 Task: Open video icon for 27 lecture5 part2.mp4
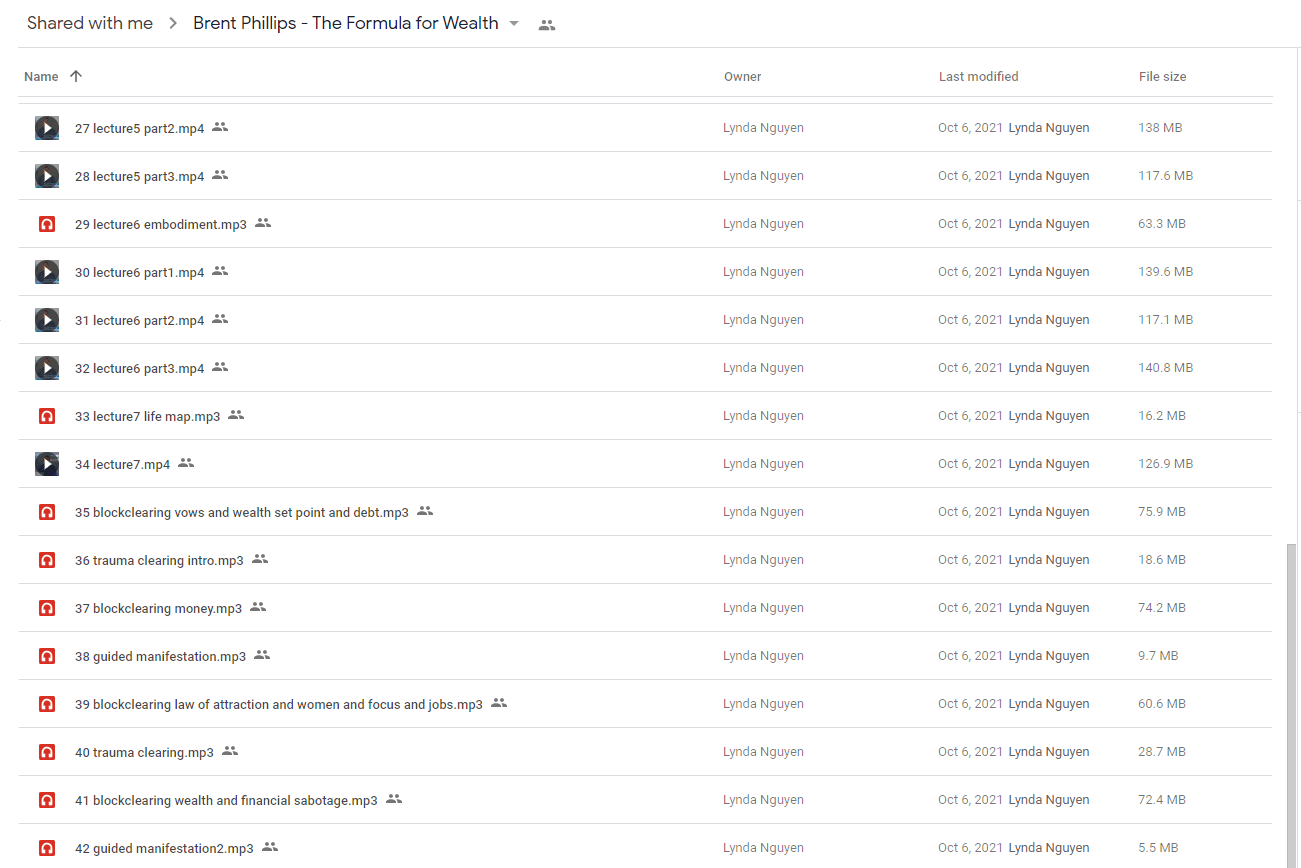pos(47,128)
